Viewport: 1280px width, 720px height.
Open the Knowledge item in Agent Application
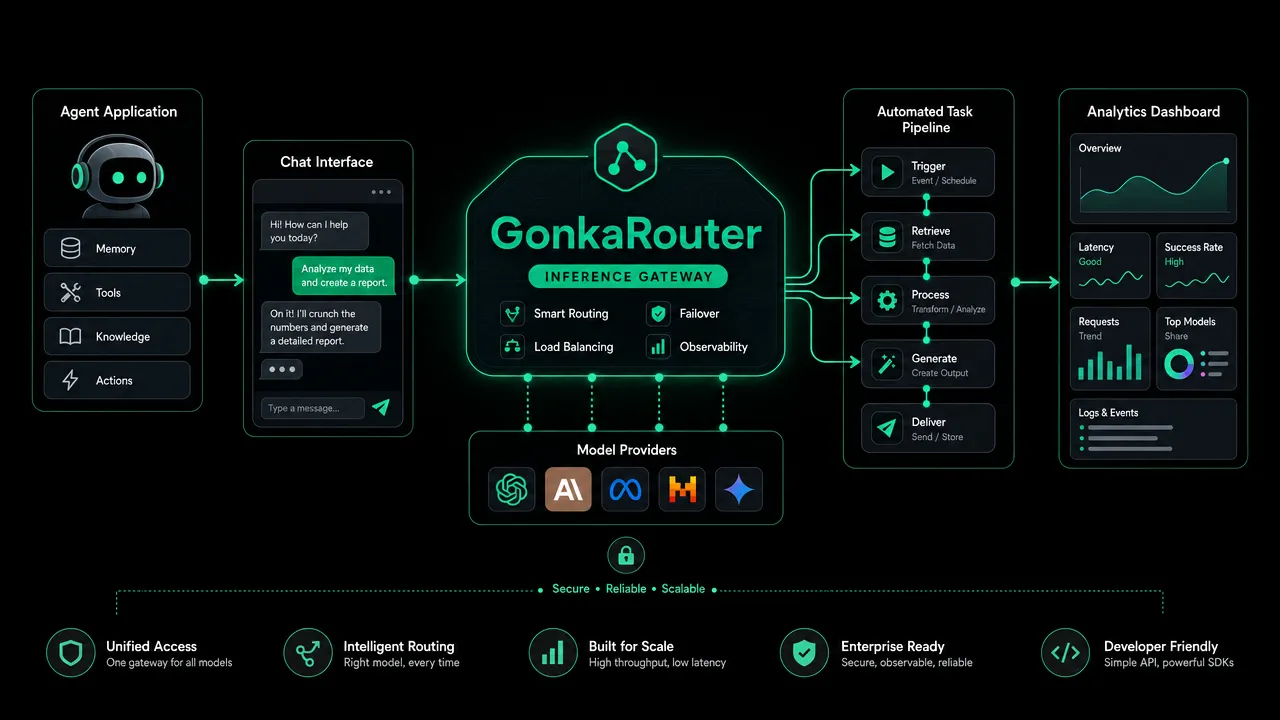(x=117, y=336)
